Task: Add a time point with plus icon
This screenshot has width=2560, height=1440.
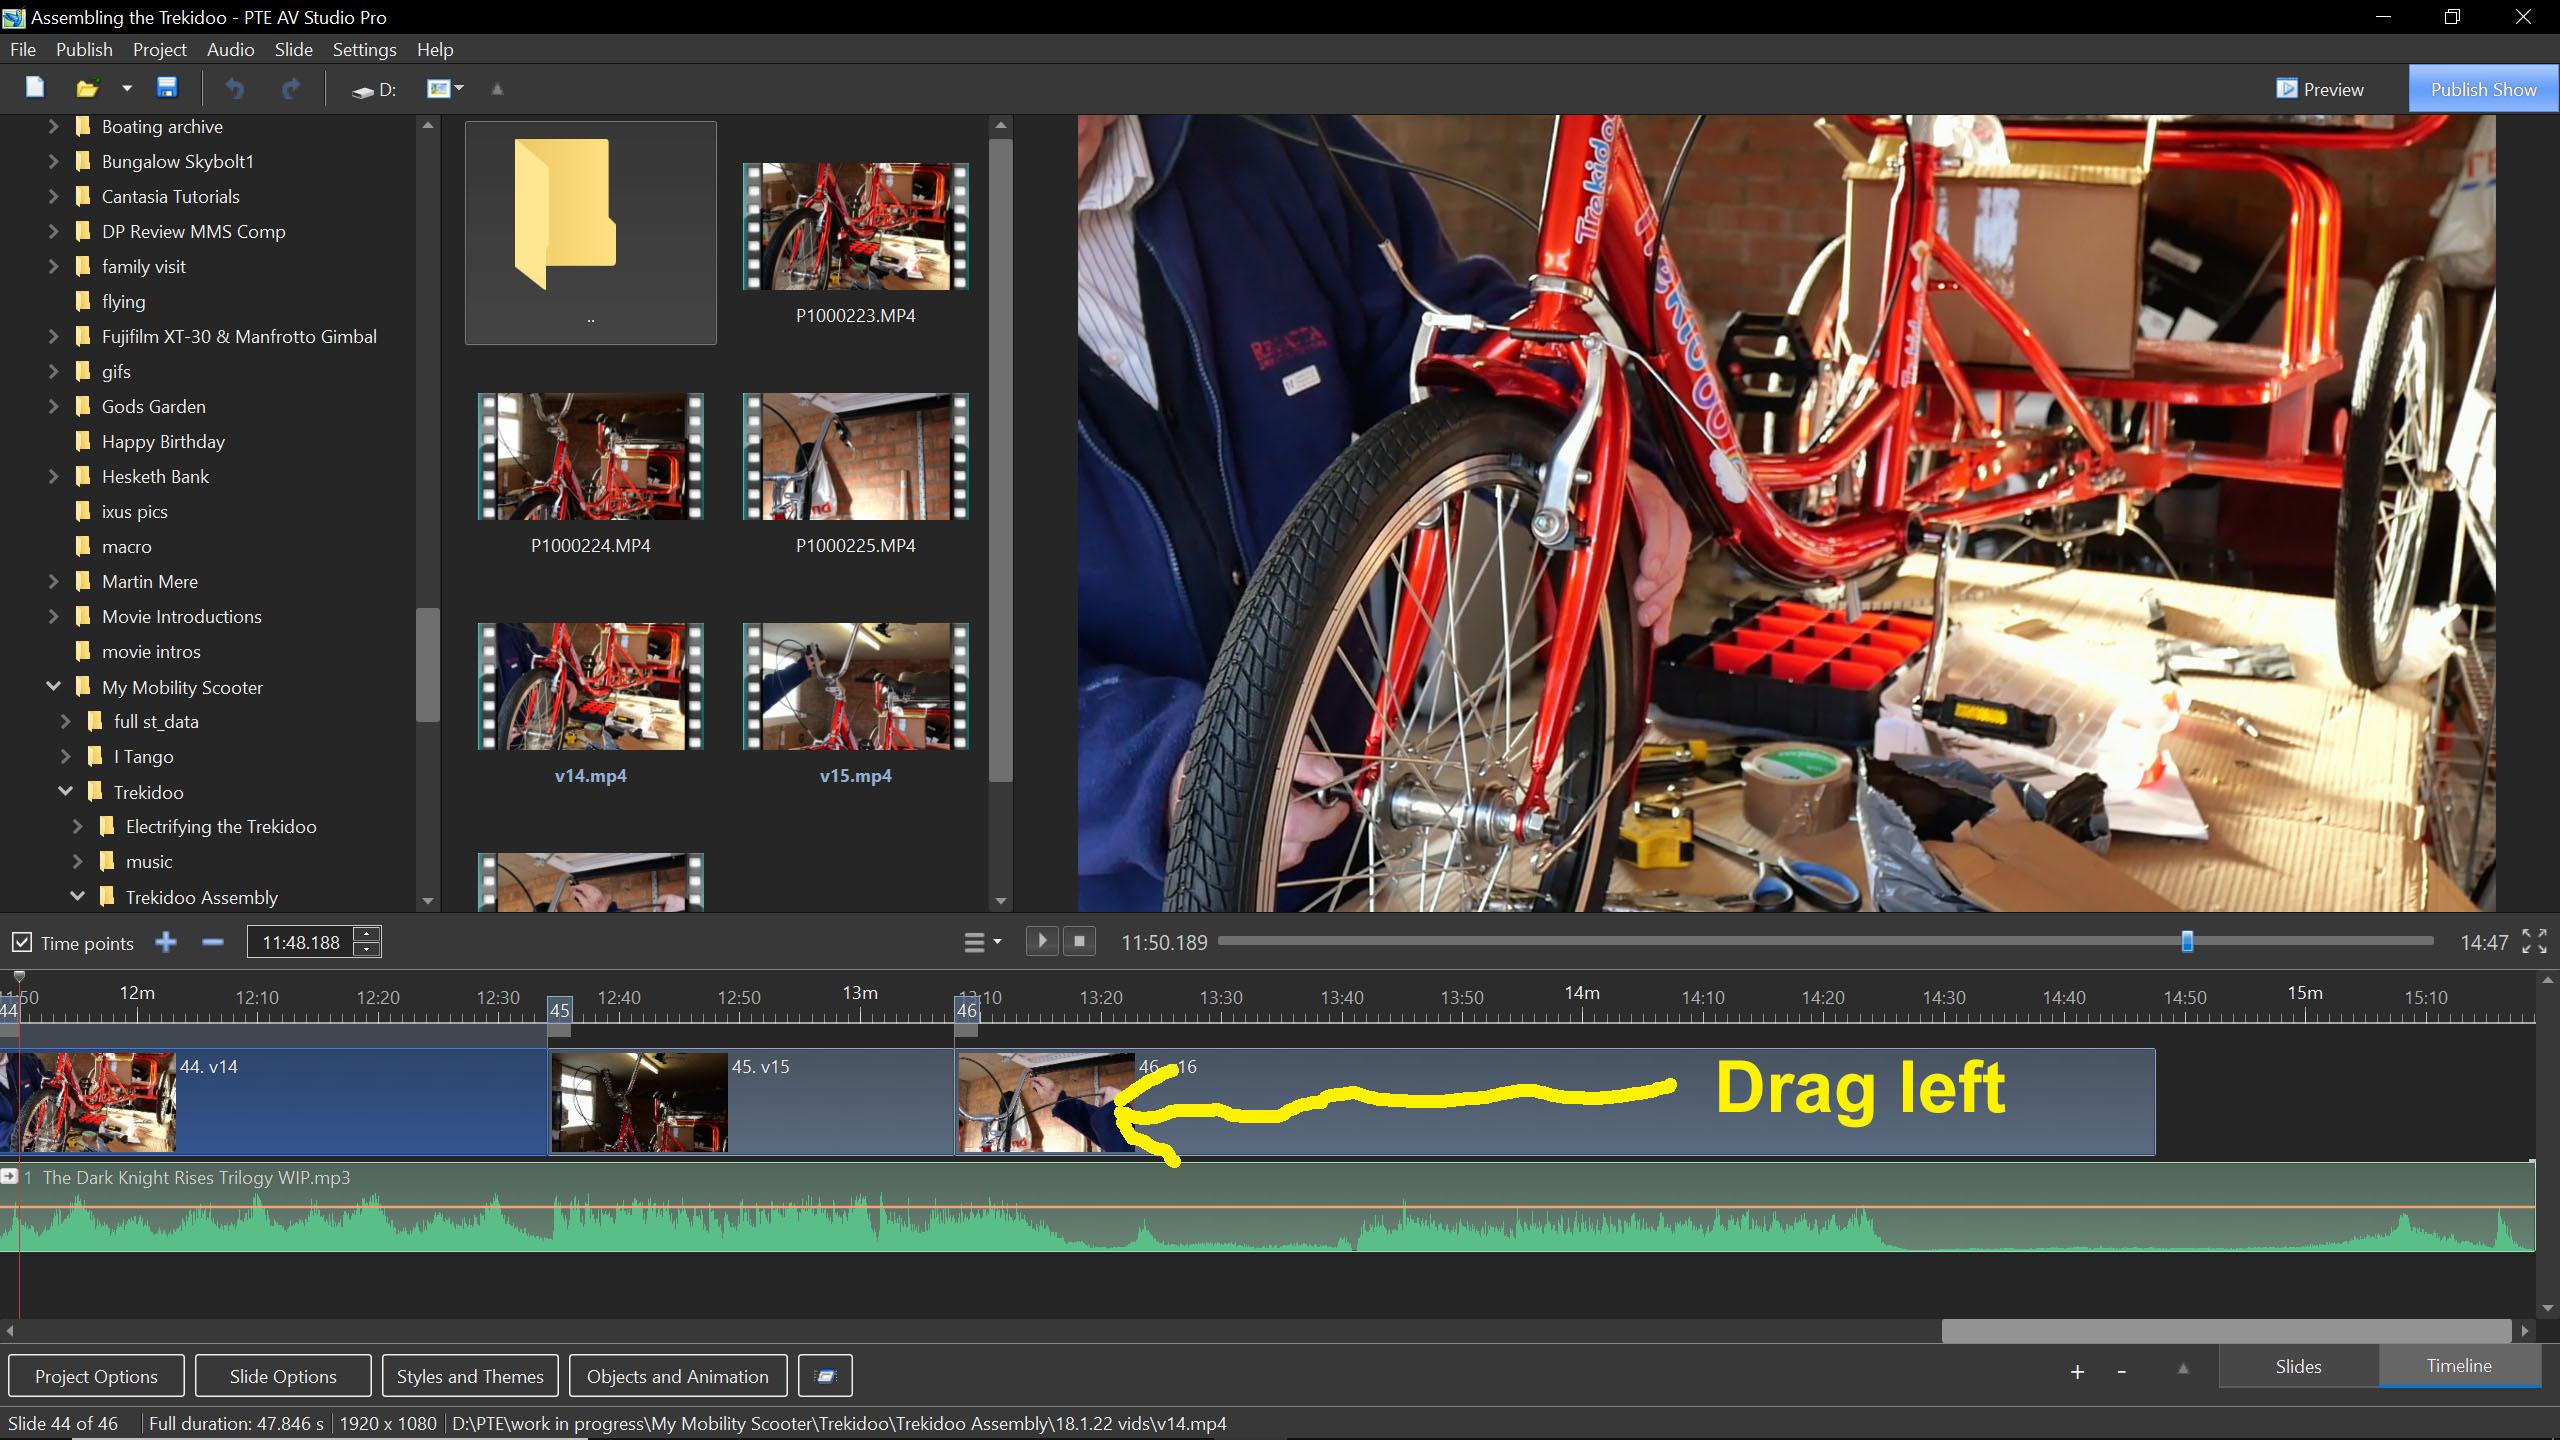Action: (x=166, y=942)
